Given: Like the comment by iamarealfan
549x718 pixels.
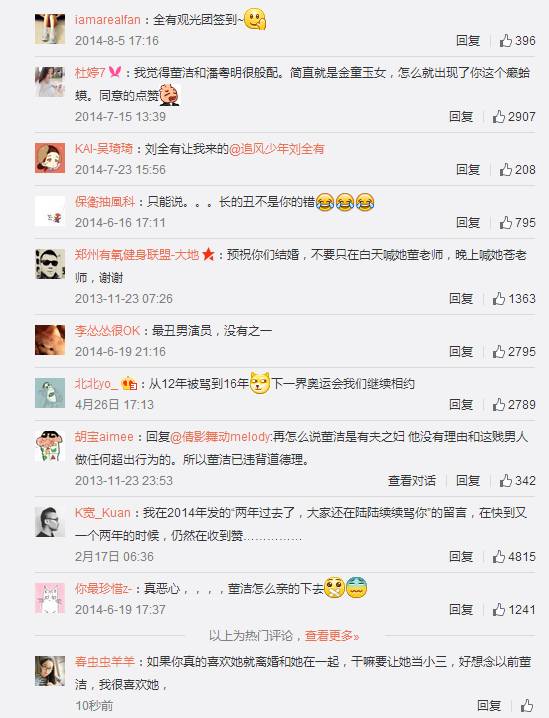Looking at the screenshot, I should [x=506, y=41].
